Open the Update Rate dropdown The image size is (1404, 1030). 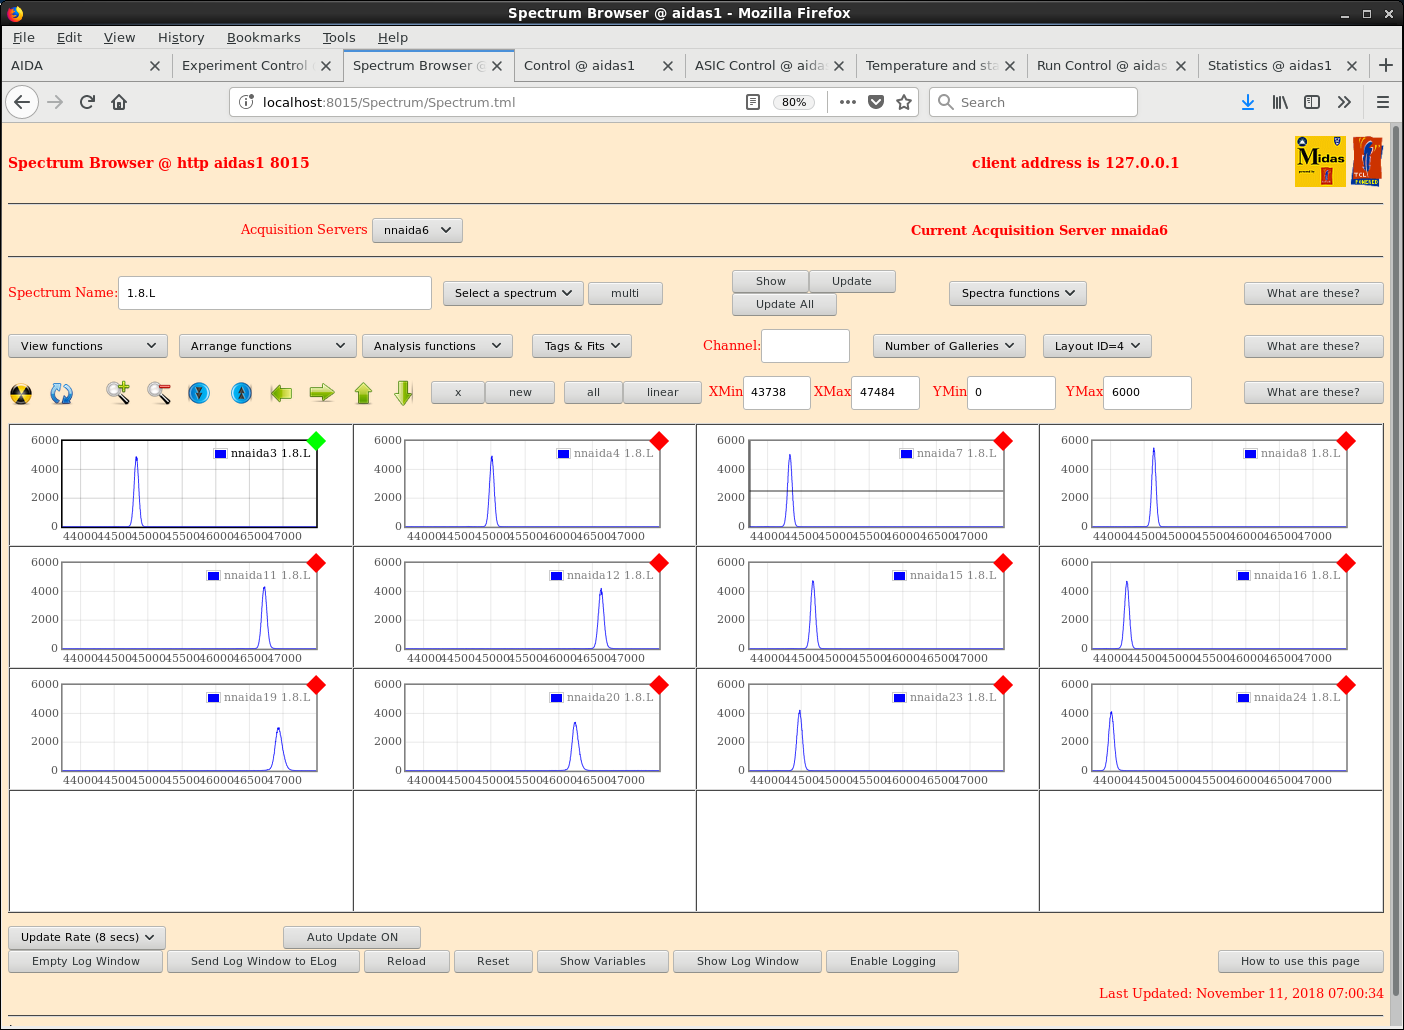coord(87,937)
